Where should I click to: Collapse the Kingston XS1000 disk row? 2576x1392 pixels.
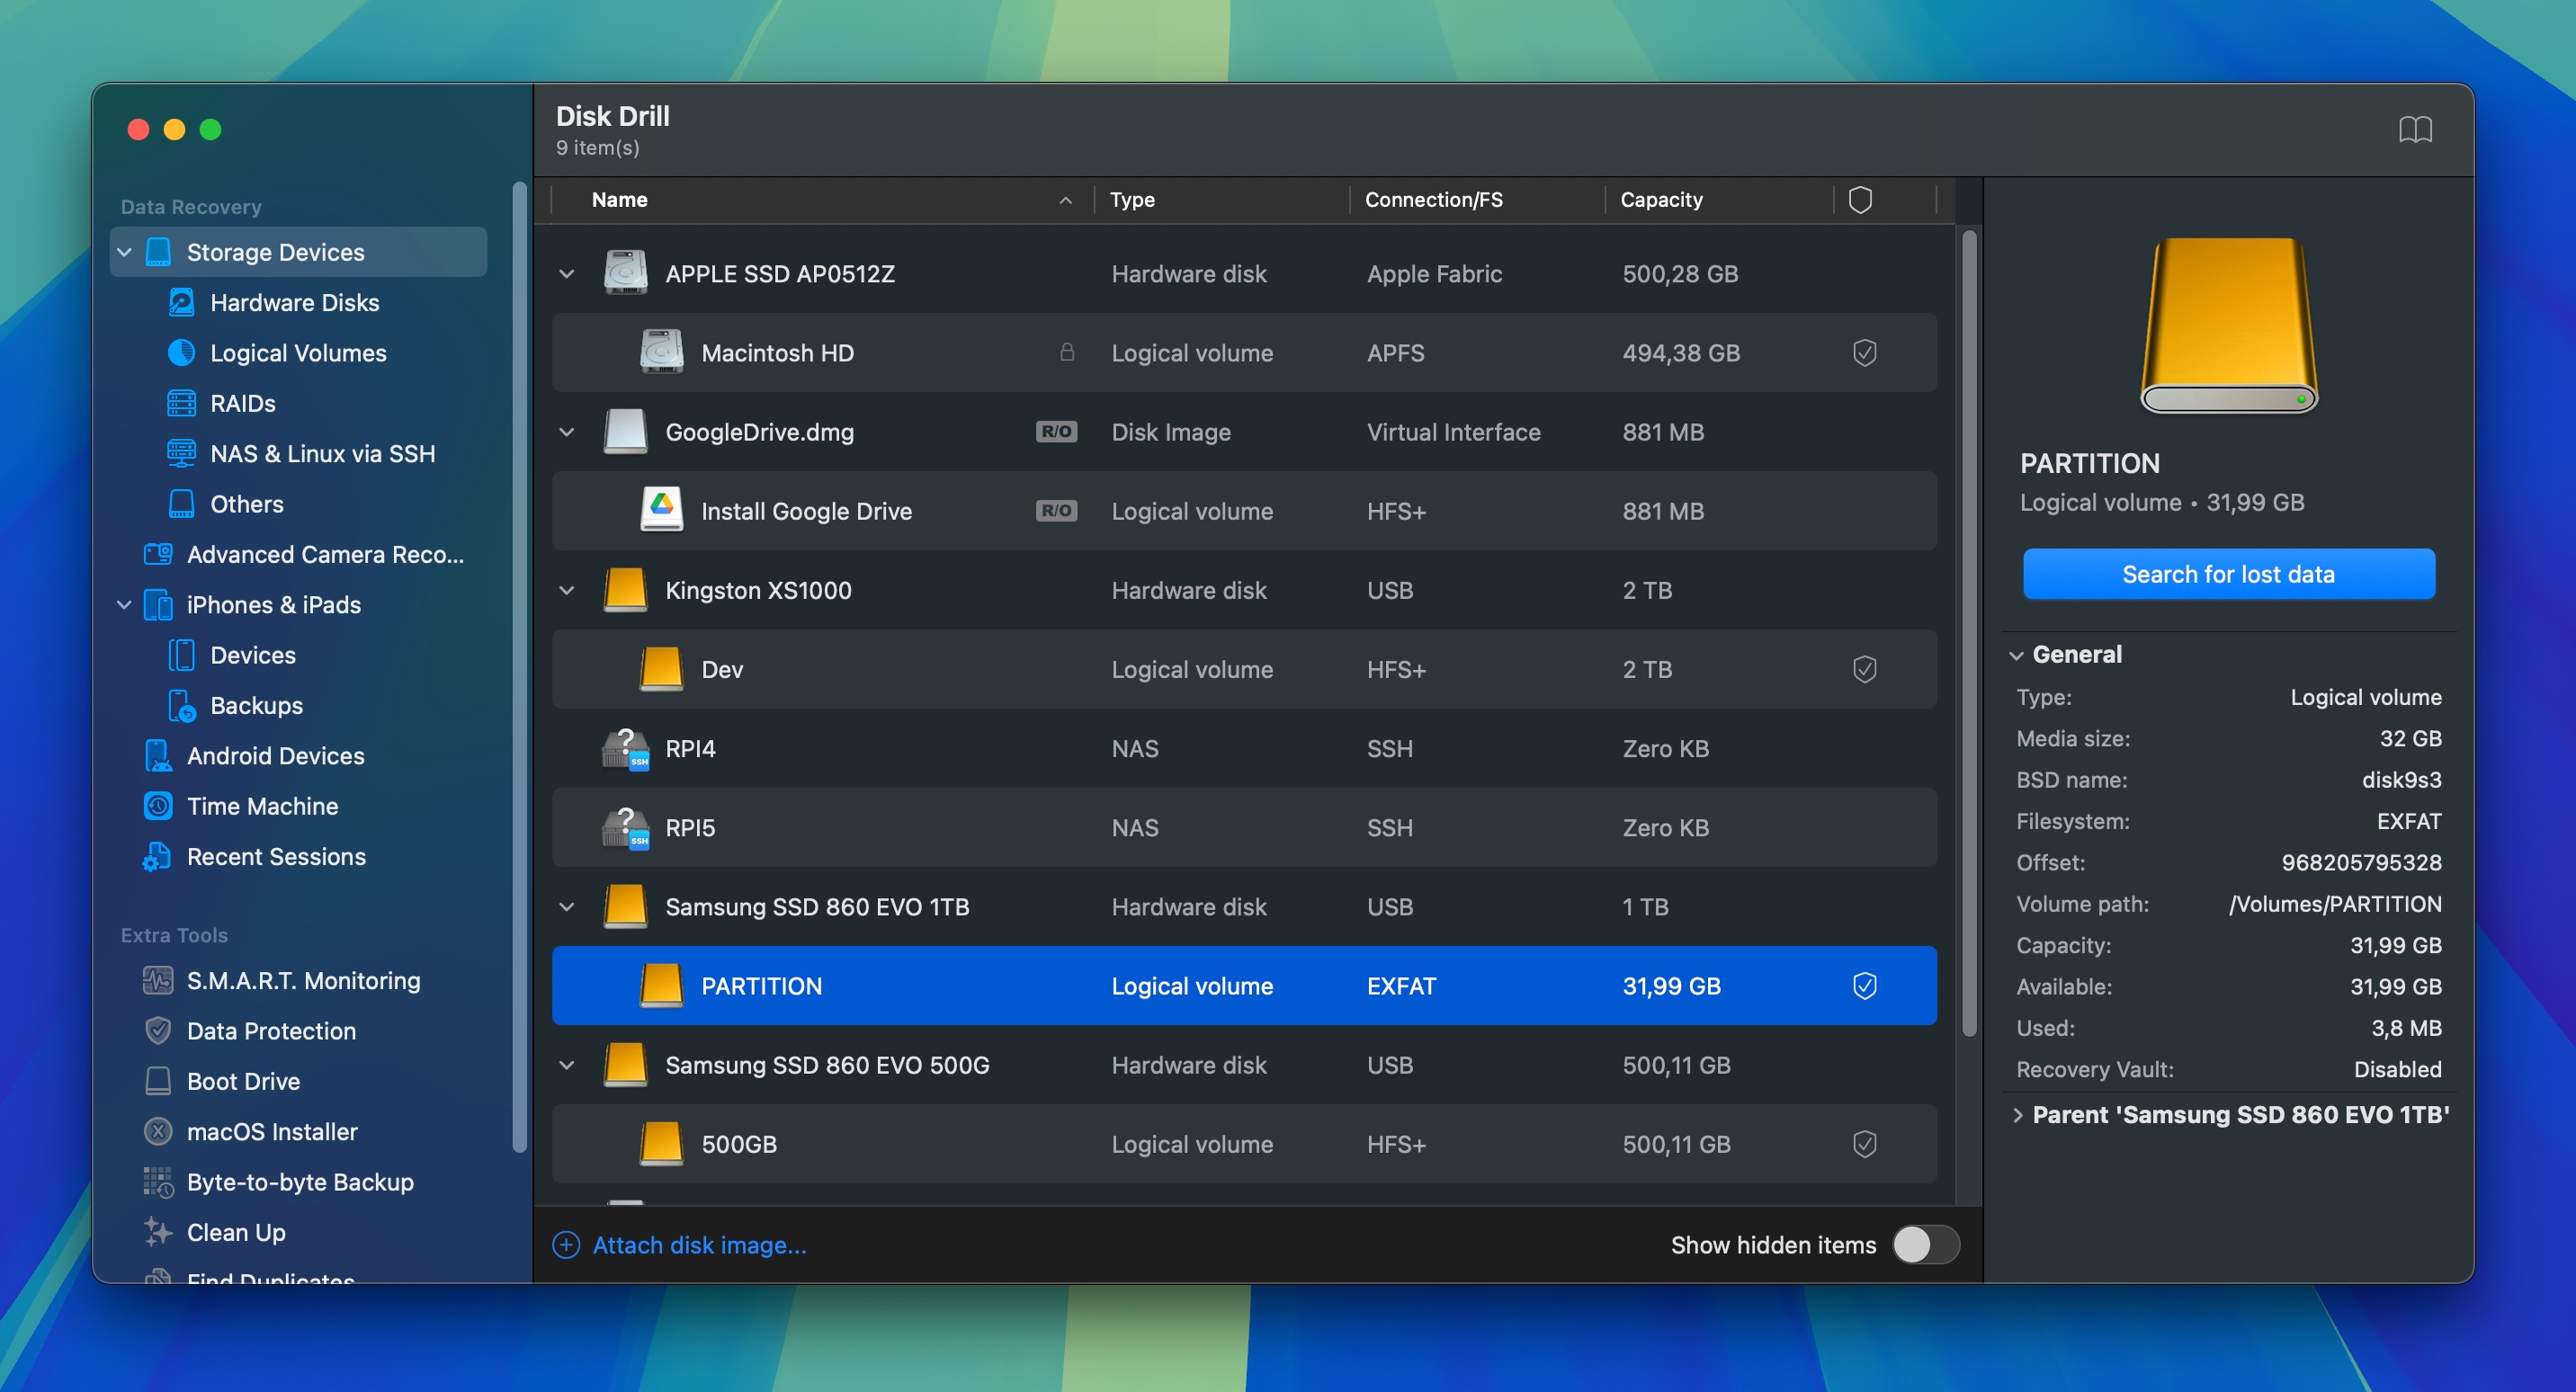pyautogui.click(x=567, y=590)
